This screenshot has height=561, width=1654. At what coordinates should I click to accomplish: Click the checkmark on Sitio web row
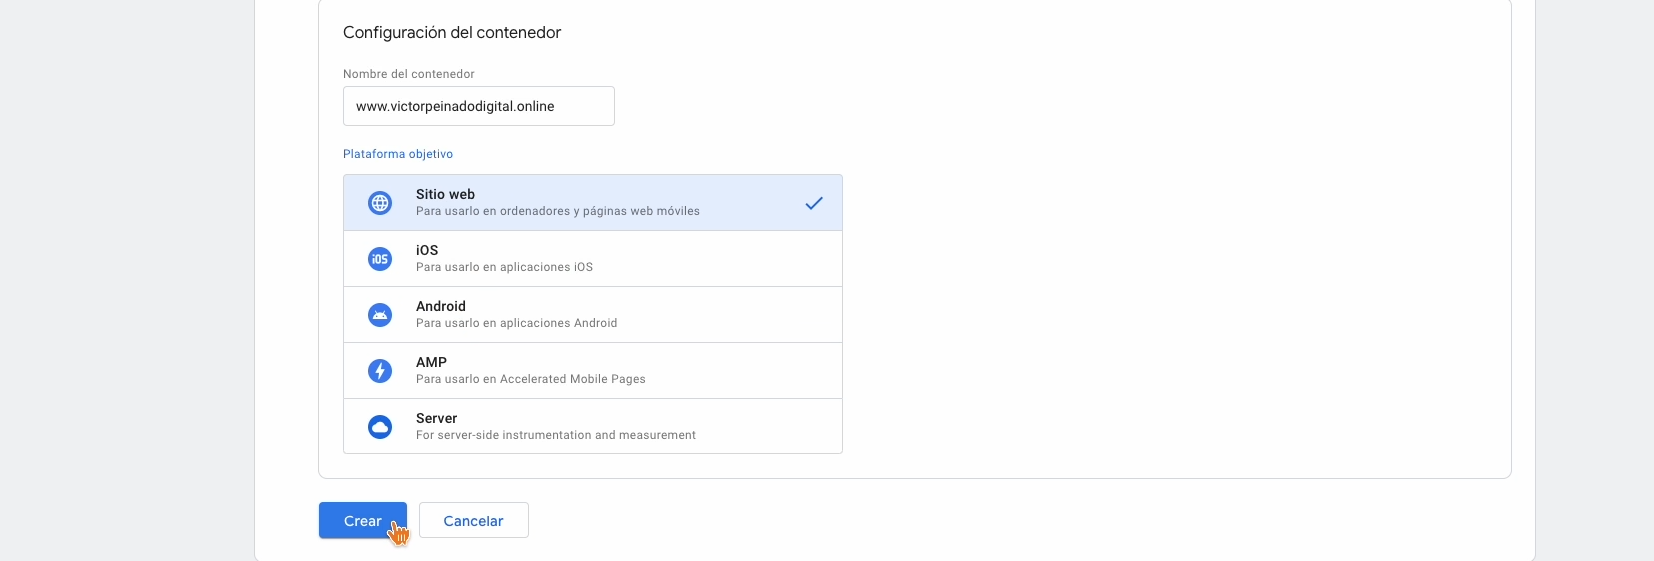pyautogui.click(x=814, y=203)
